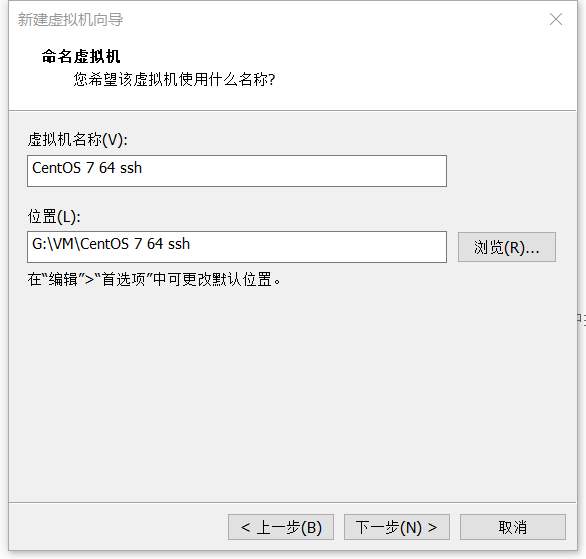Click the 位置 path text field
This screenshot has height=559, width=586.
pos(237,247)
